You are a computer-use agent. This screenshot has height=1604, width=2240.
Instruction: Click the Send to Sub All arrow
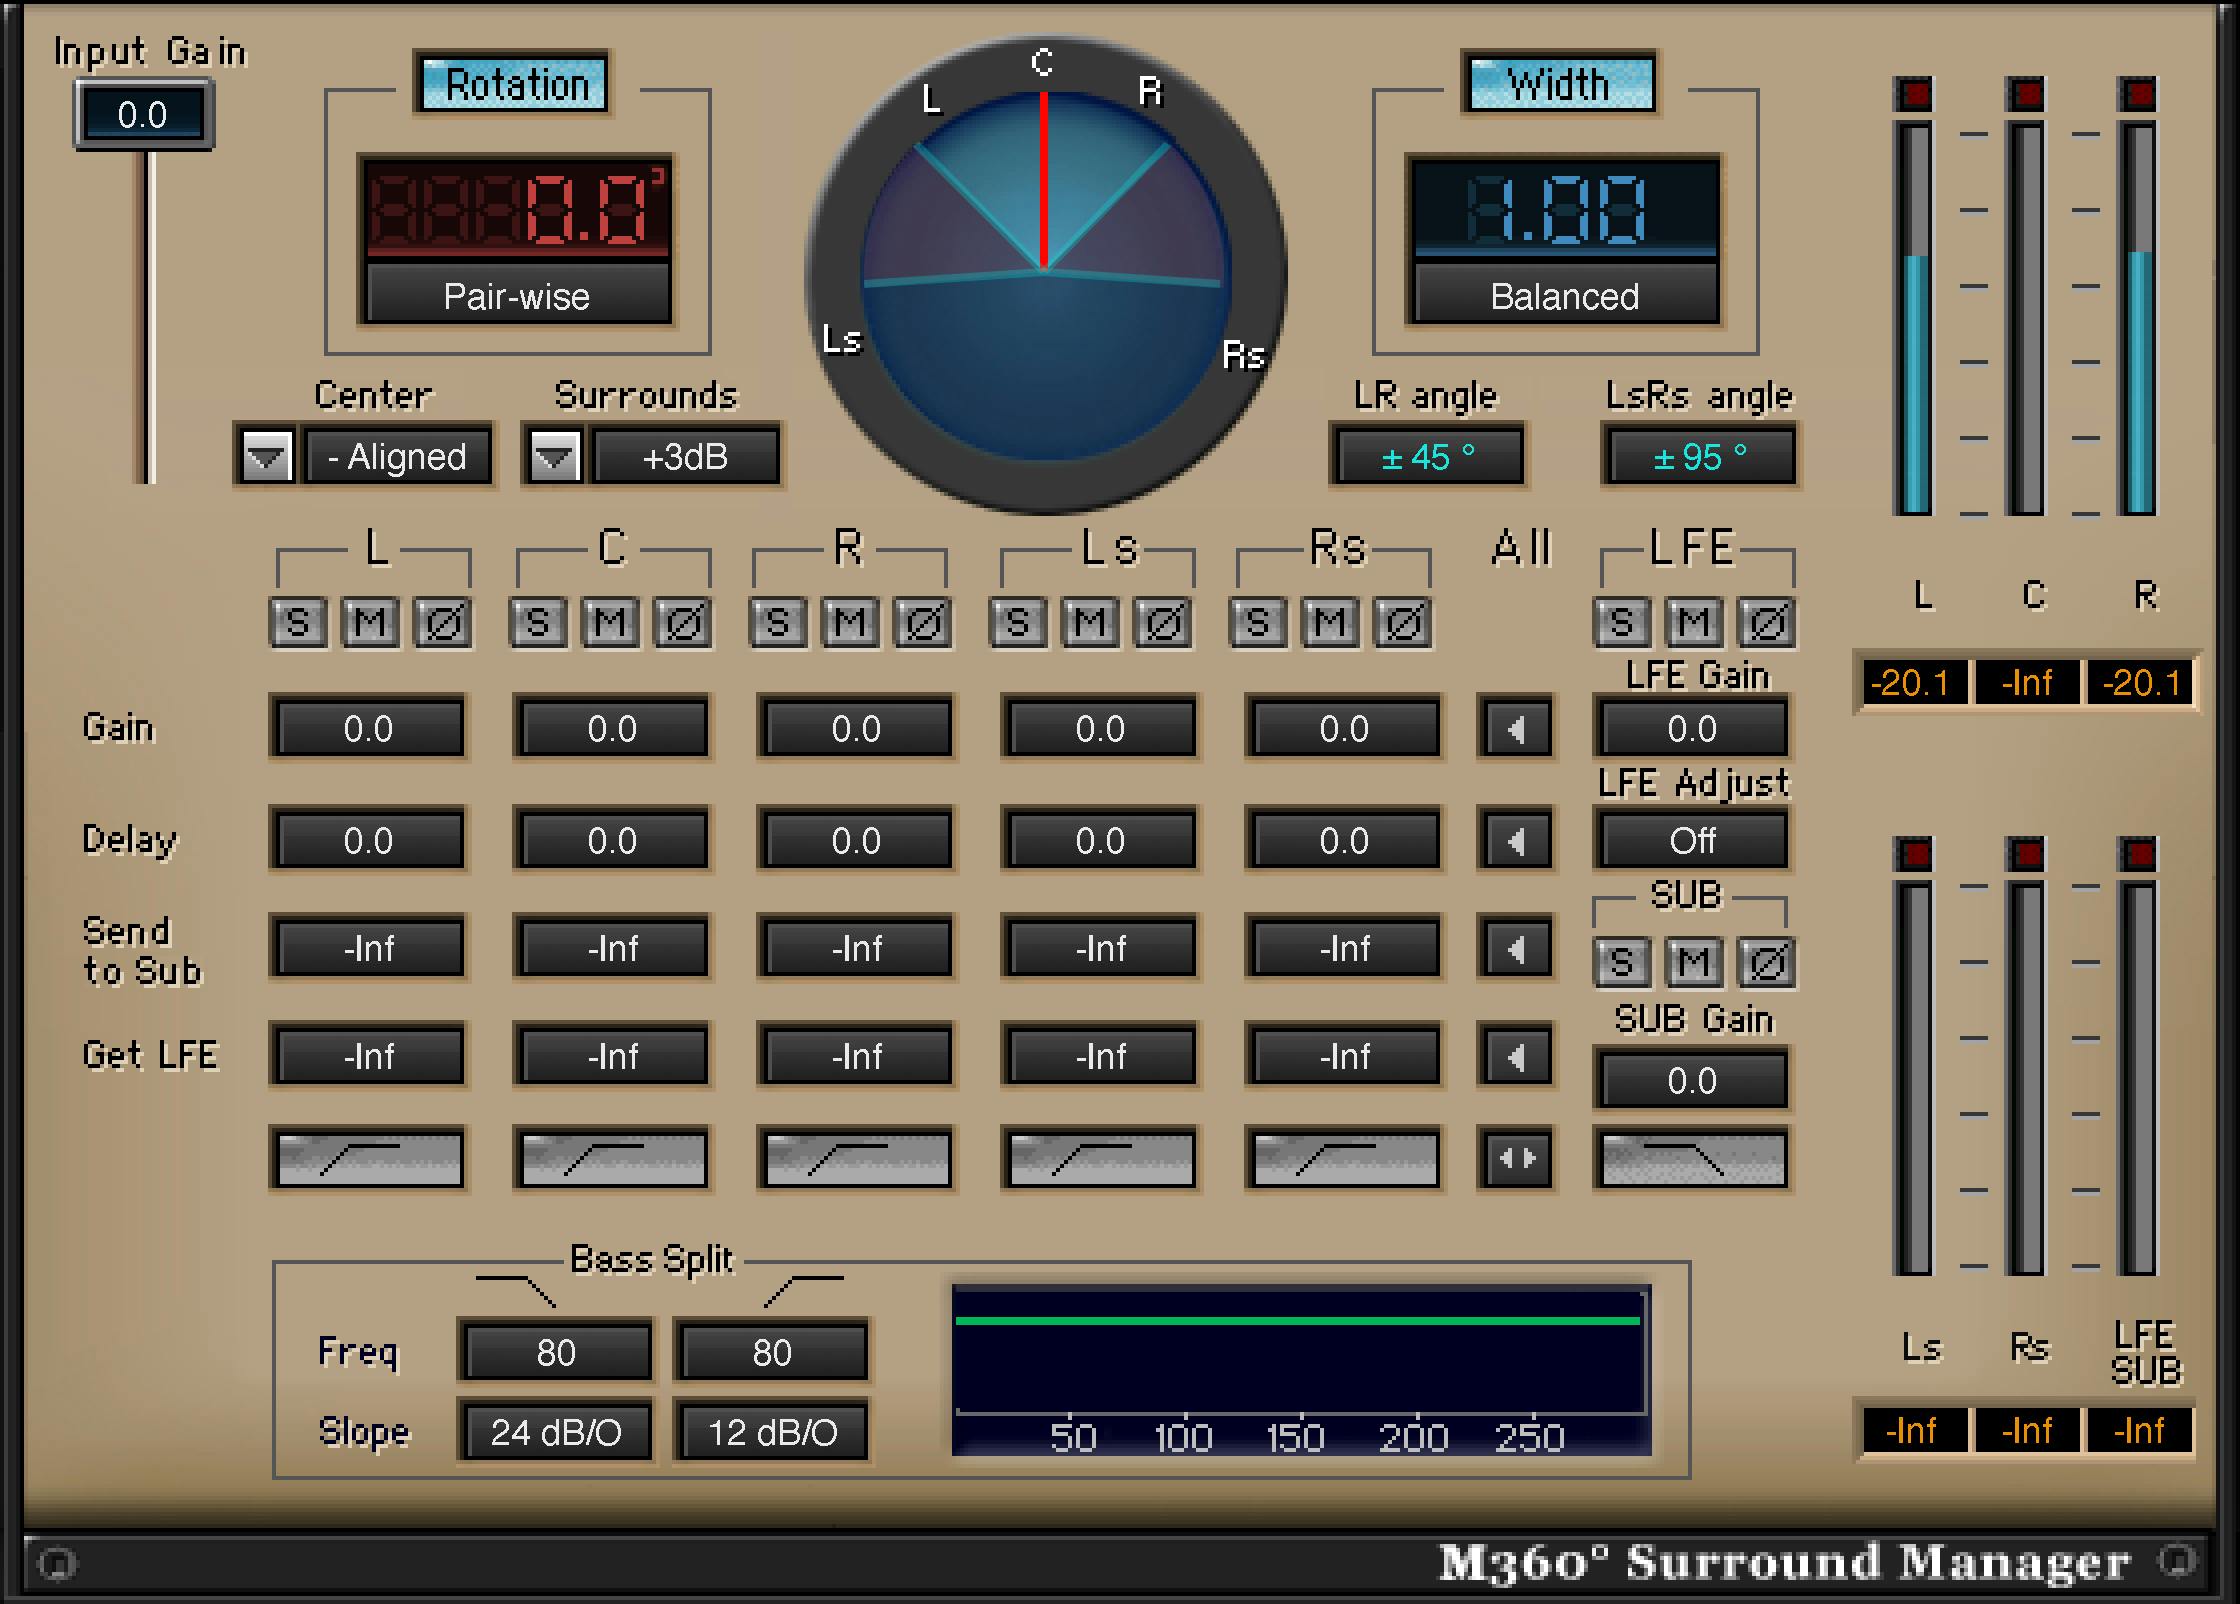[x=1516, y=948]
